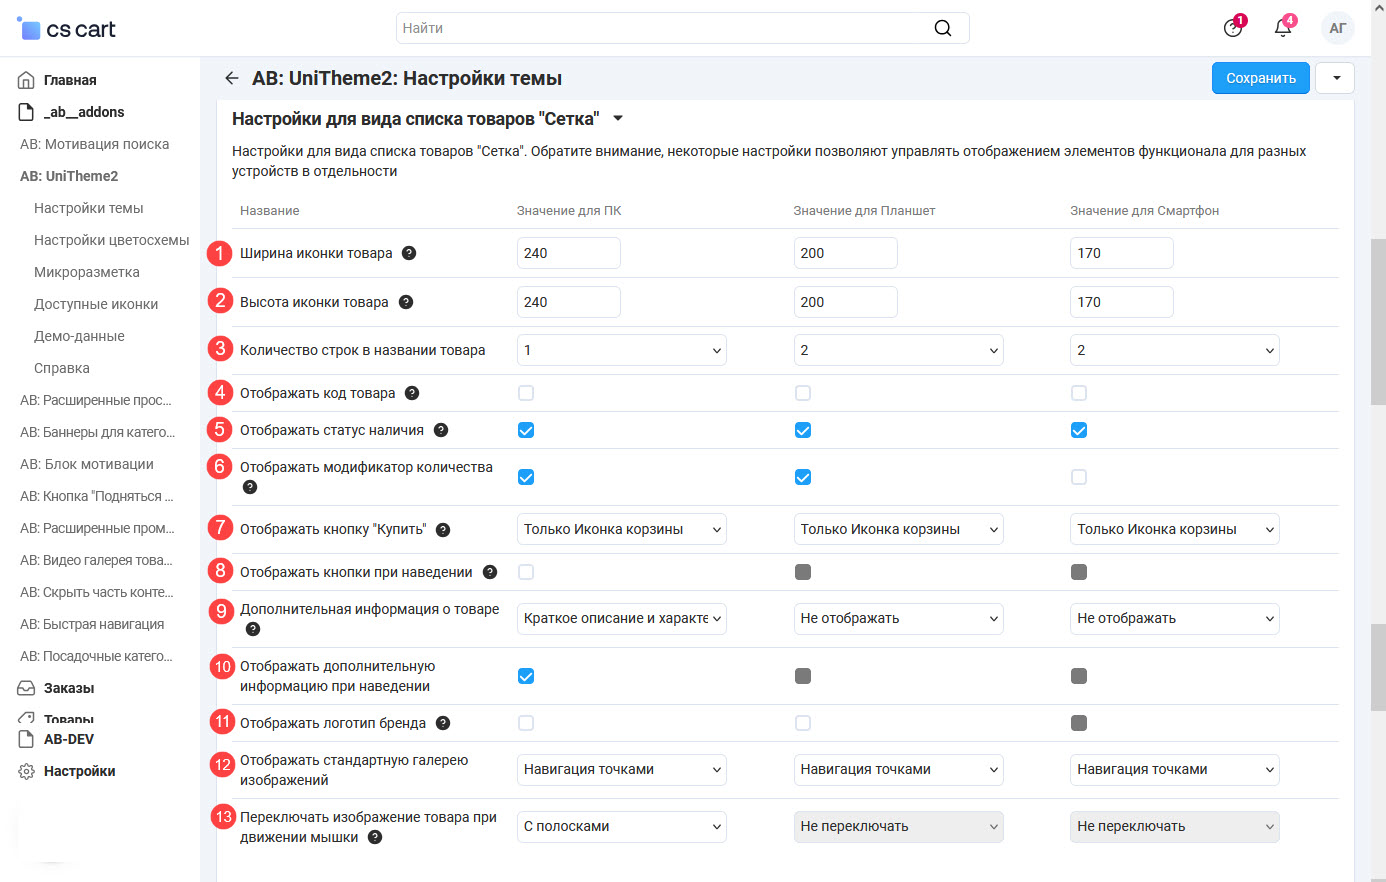Viewport: 1386px width, 882px height.
Task: Open the notifications bell
Action: tap(1283, 27)
